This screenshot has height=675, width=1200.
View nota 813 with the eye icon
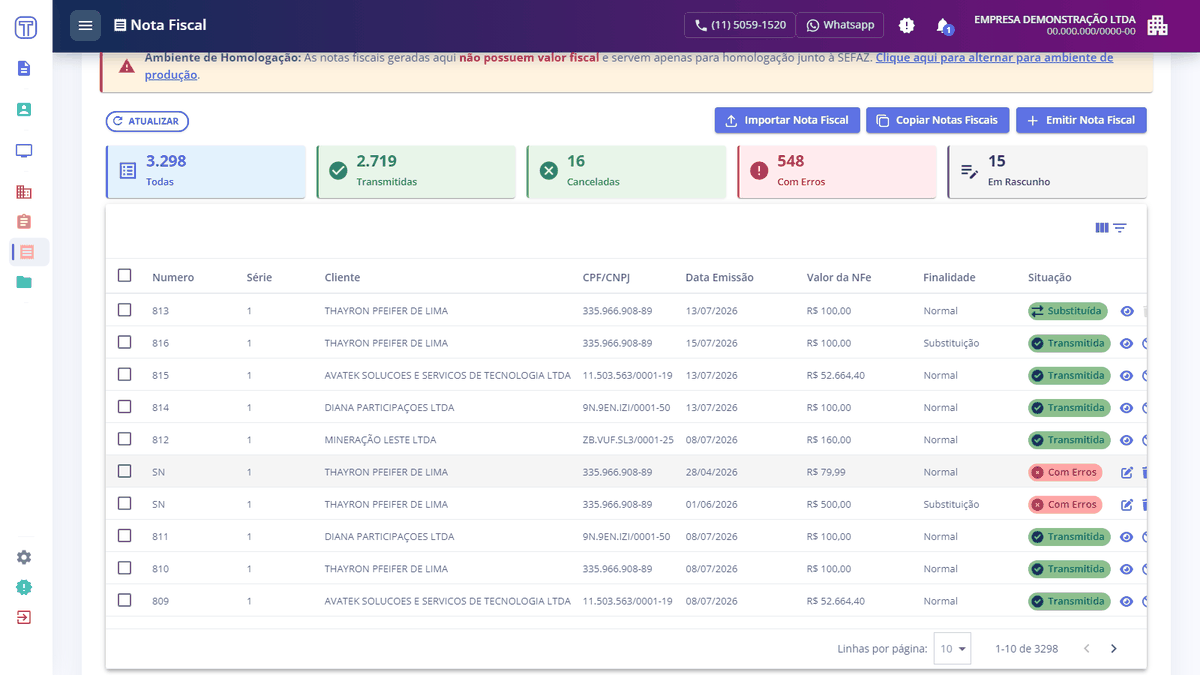[1127, 311]
